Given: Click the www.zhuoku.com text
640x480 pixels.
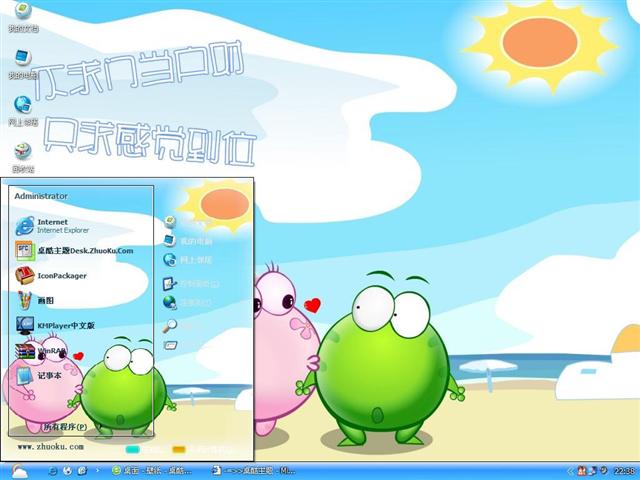Looking at the screenshot, I should point(51,447).
